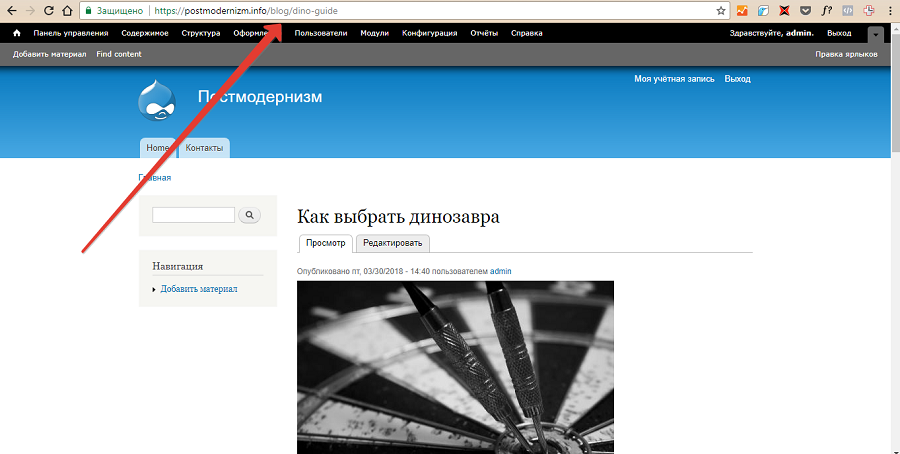
Task: Open Правка ярлыков link
Action: pyautogui.click(x=846, y=54)
